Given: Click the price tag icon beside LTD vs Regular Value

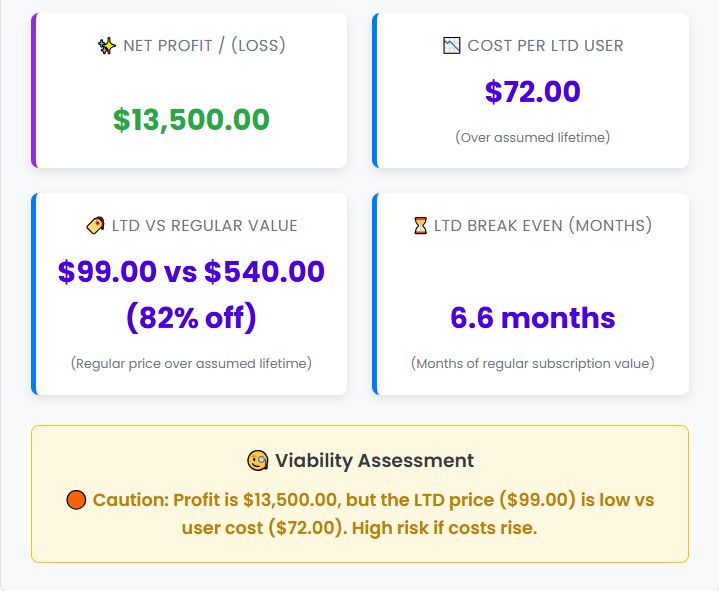Looking at the screenshot, I should coord(96,226).
